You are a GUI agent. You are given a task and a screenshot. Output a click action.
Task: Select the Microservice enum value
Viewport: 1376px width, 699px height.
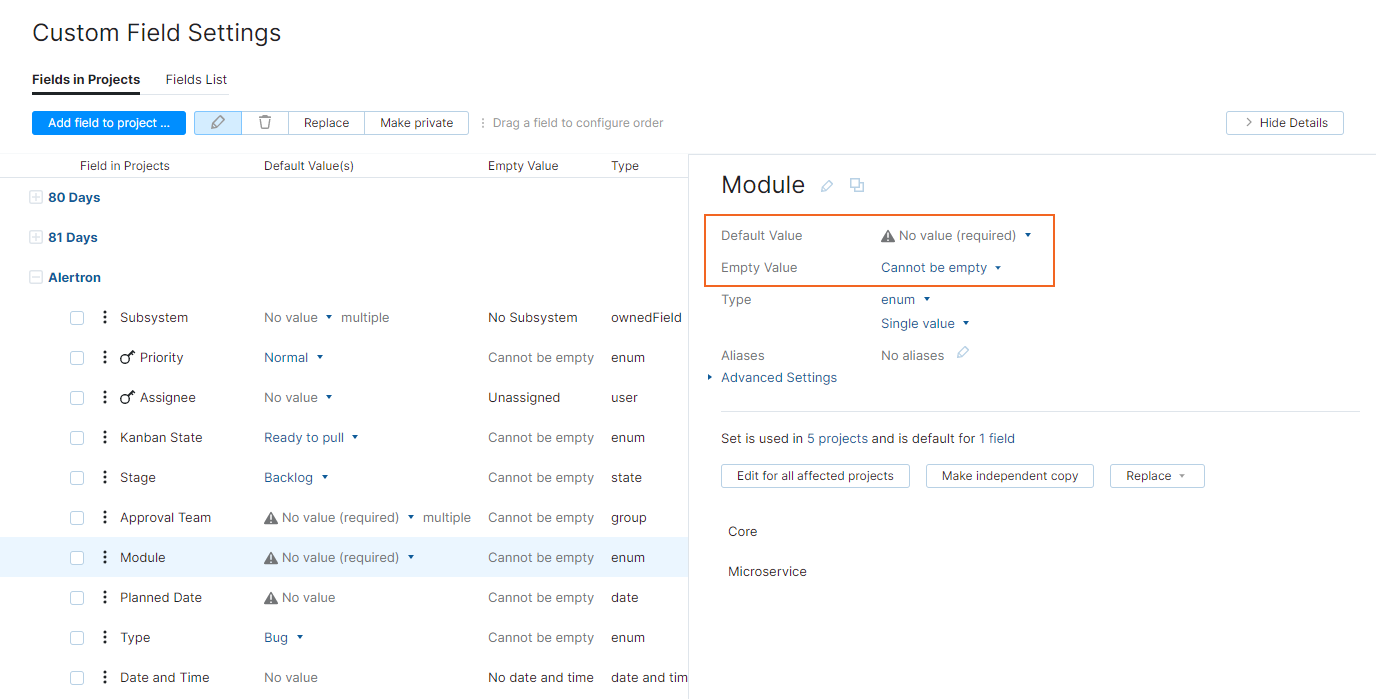point(767,572)
